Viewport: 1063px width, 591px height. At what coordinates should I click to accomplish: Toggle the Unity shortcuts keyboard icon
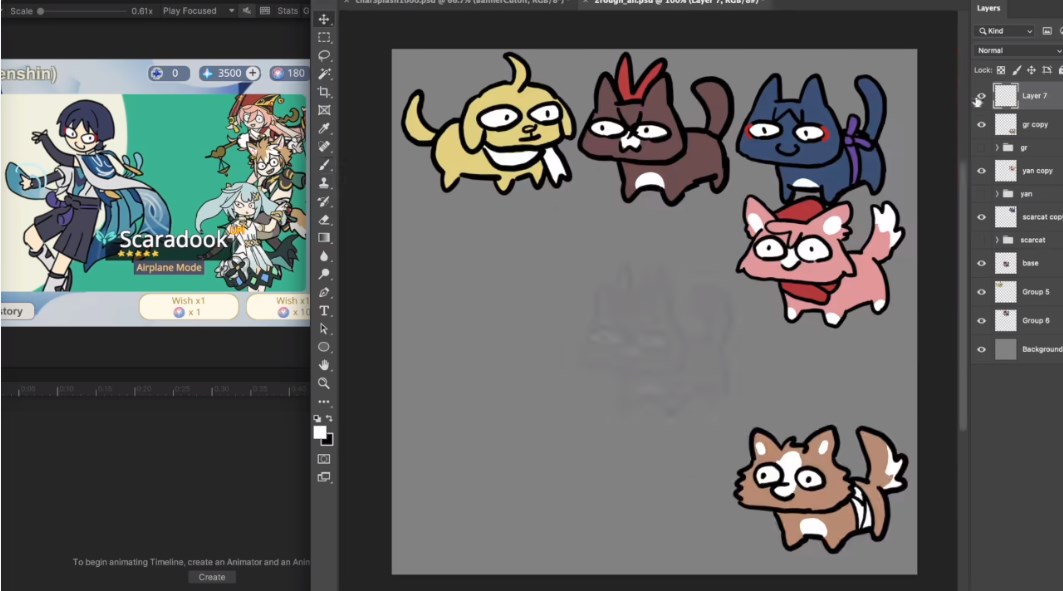coord(265,11)
